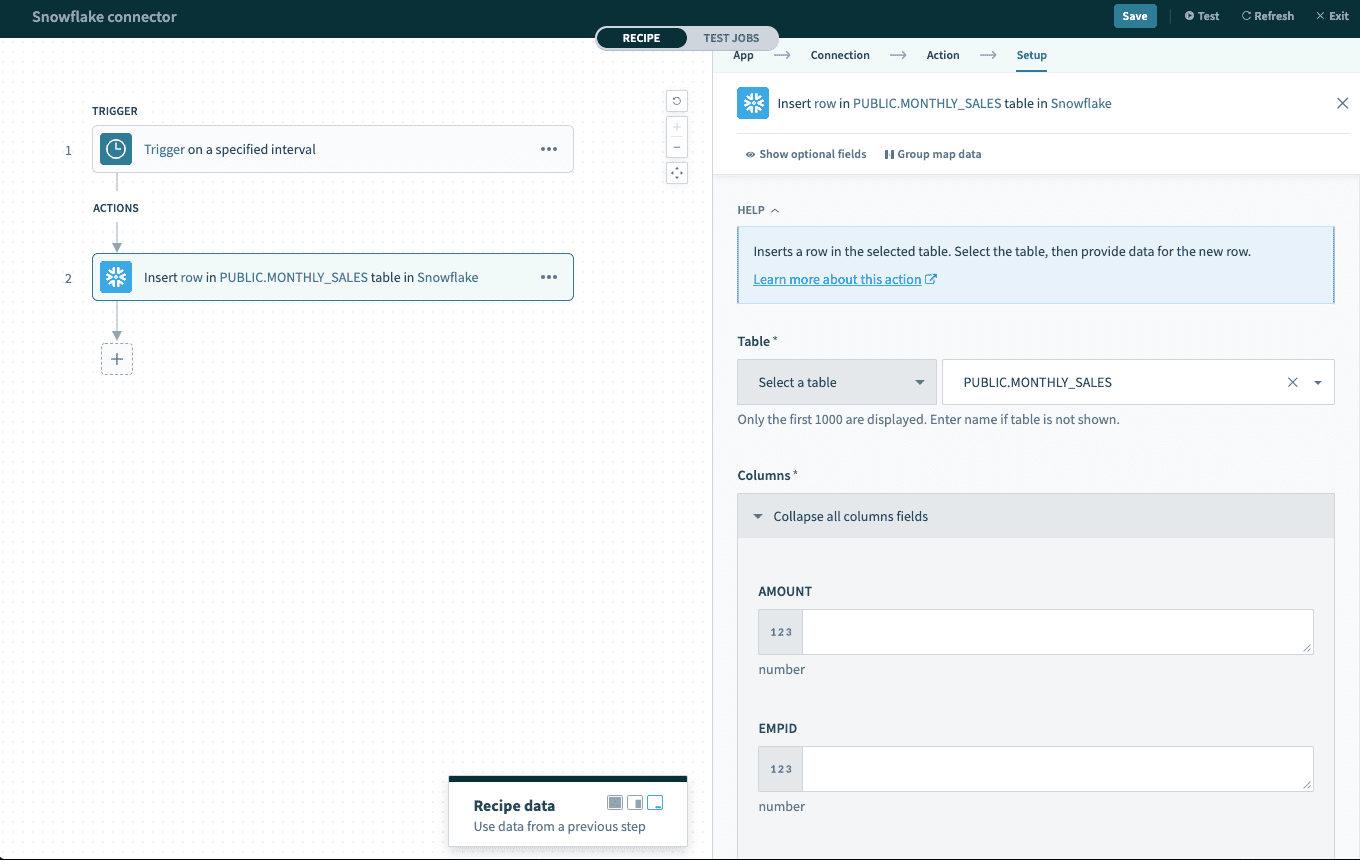Go to the Action step tab
1360x860 pixels.
pyautogui.click(x=942, y=55)
